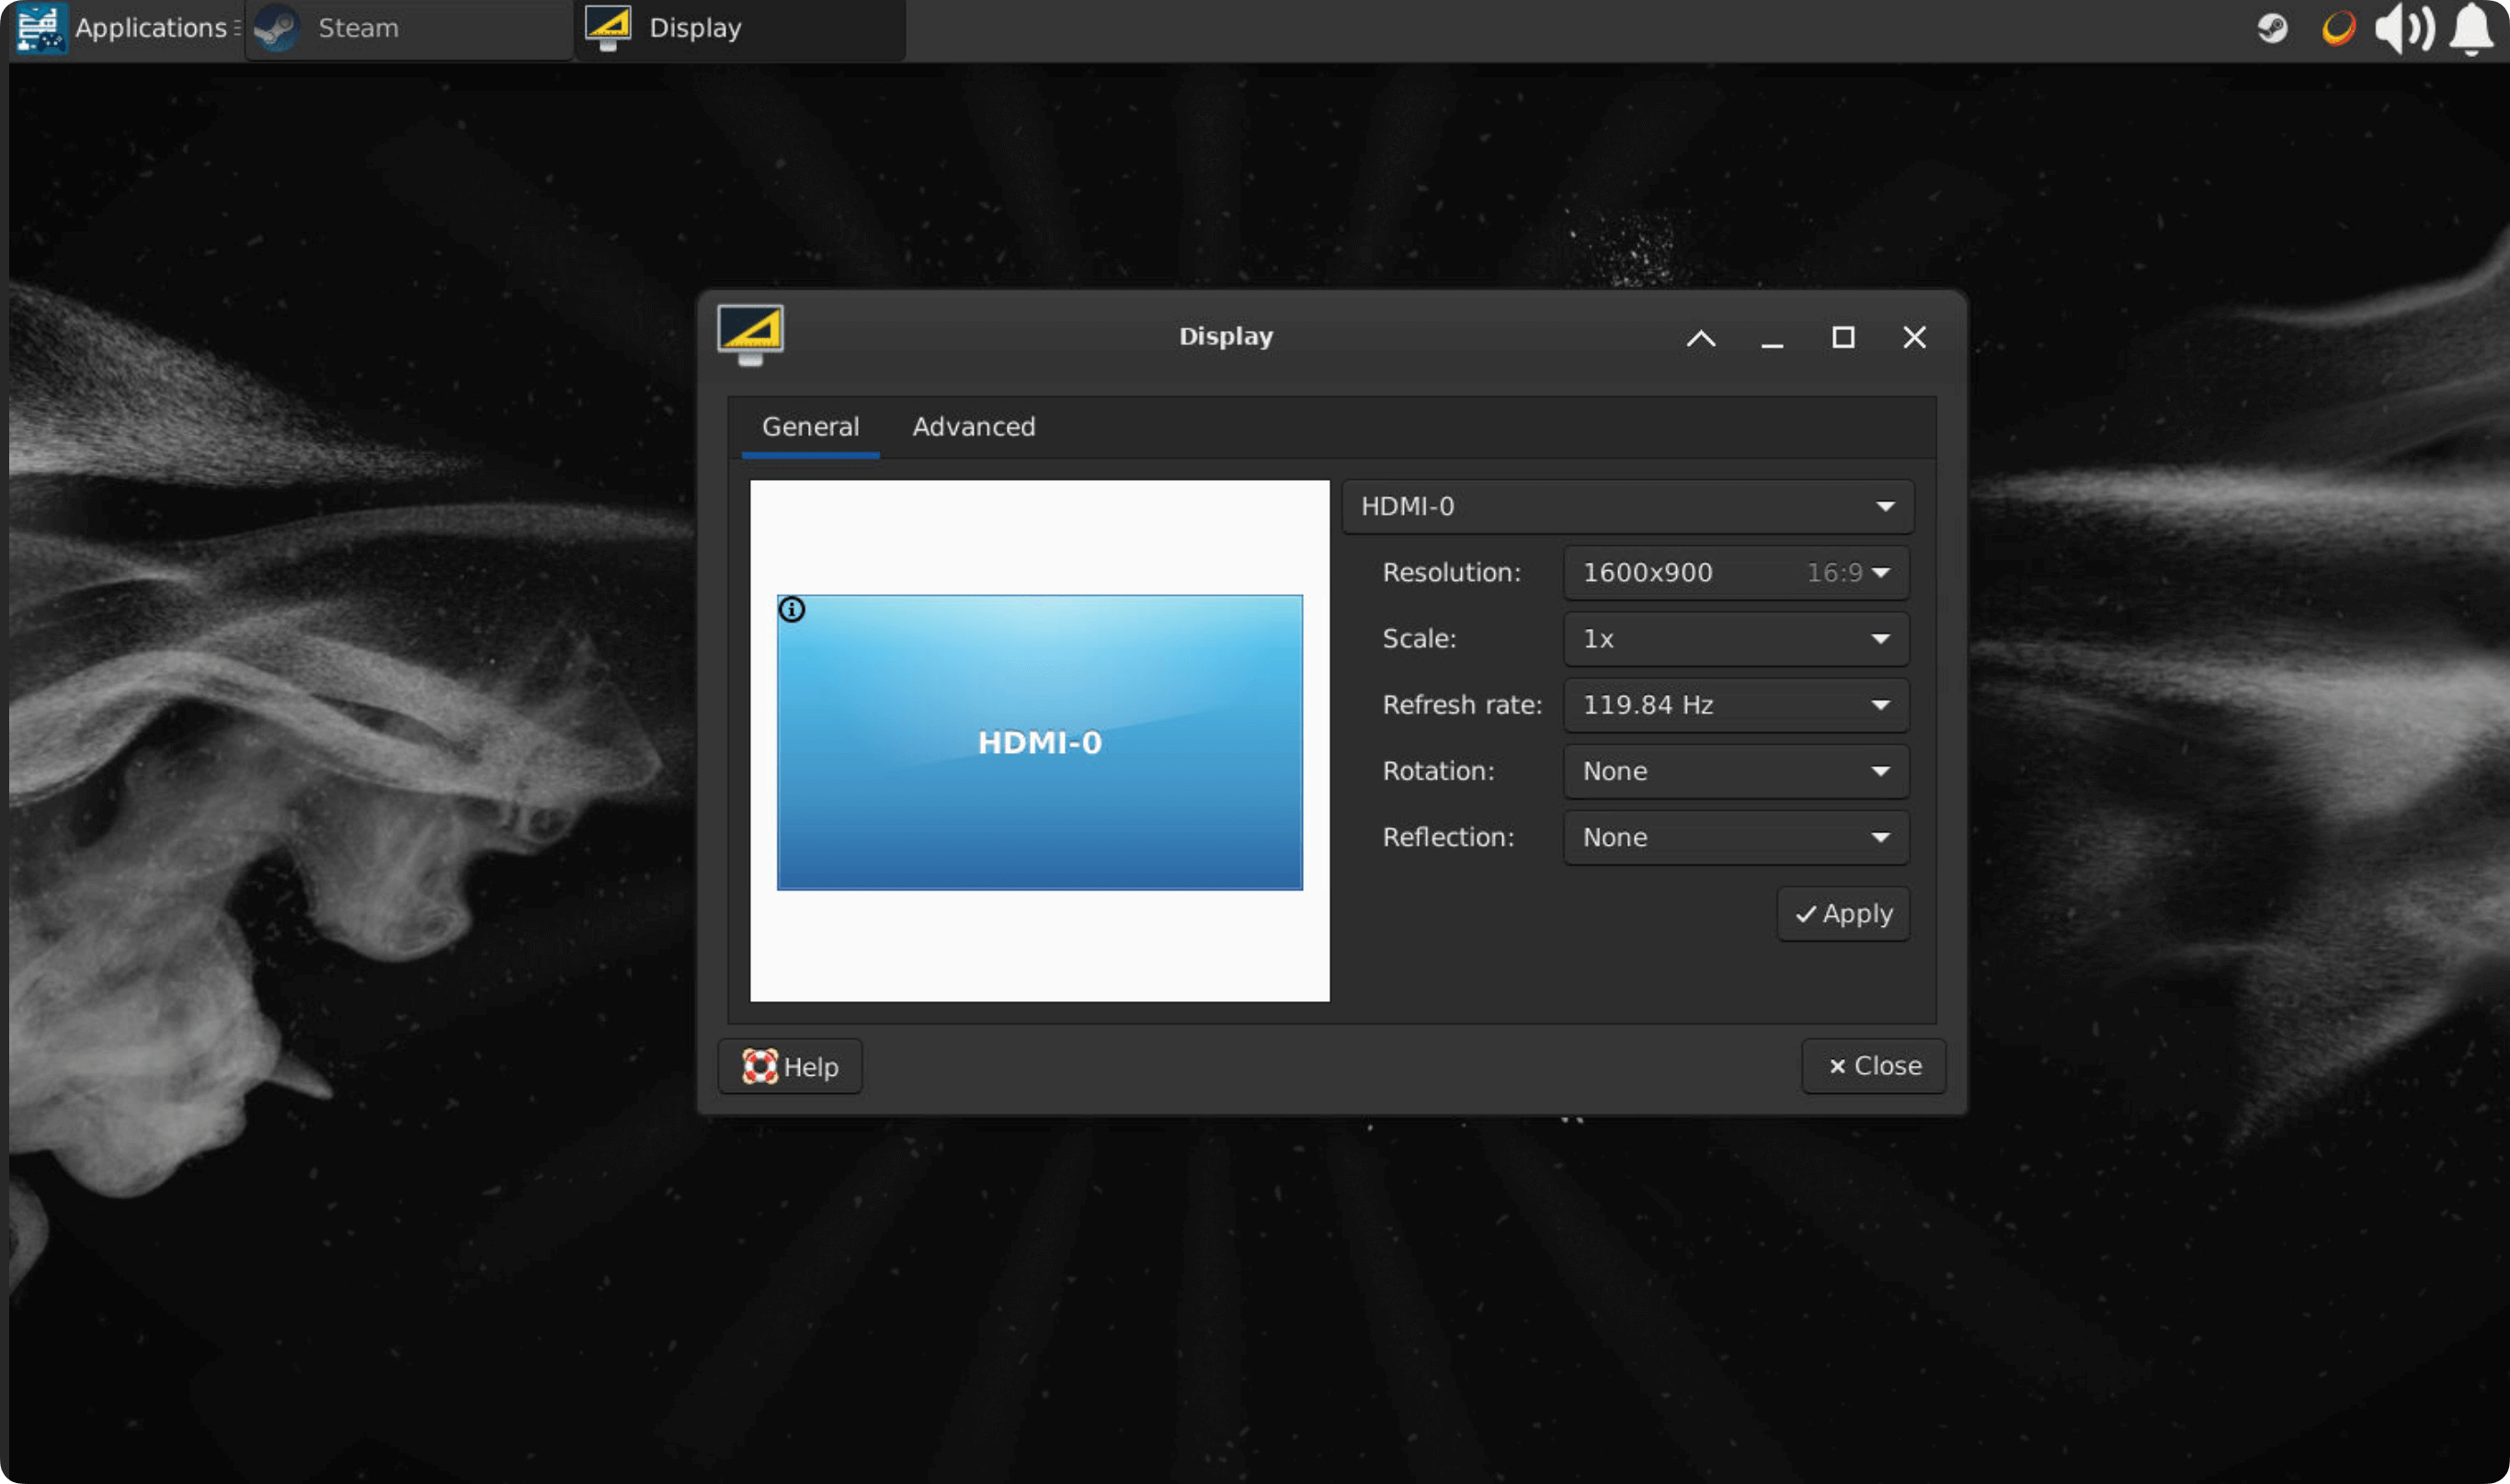The height and width of the screenshot is (1484, 2510).
Task: Open the Refresh rate dropdown
Action: (1734, 704)
